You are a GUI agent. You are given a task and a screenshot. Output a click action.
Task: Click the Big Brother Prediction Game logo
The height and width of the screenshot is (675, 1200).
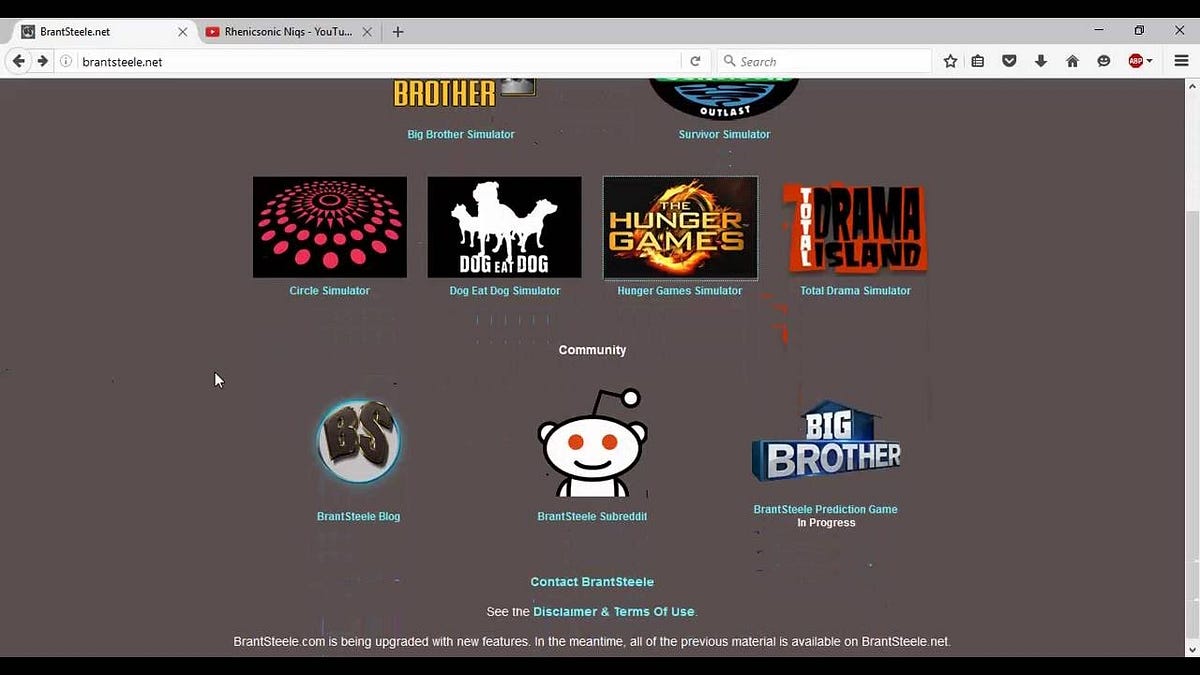click(x=826, y=441)
